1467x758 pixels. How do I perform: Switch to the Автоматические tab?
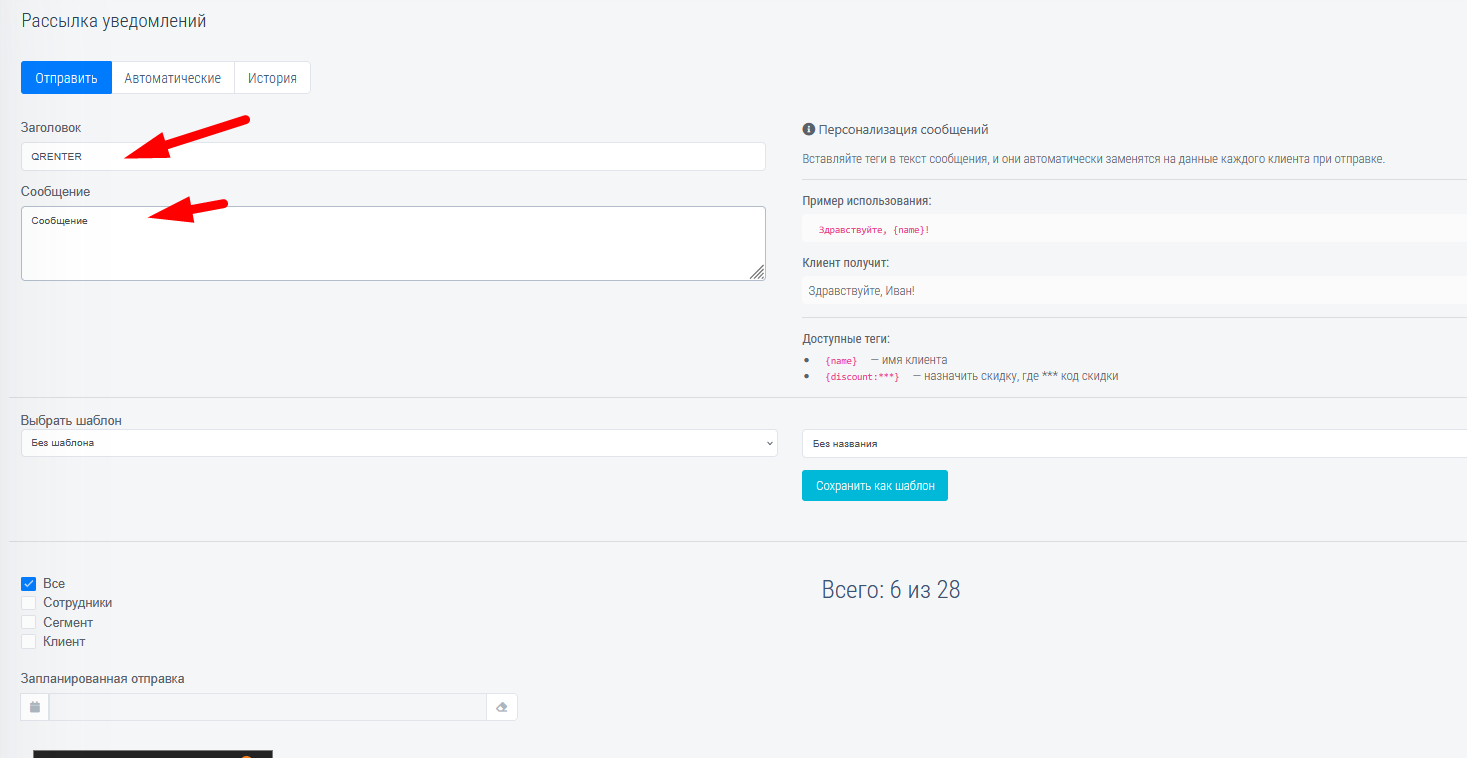[172, 78]
